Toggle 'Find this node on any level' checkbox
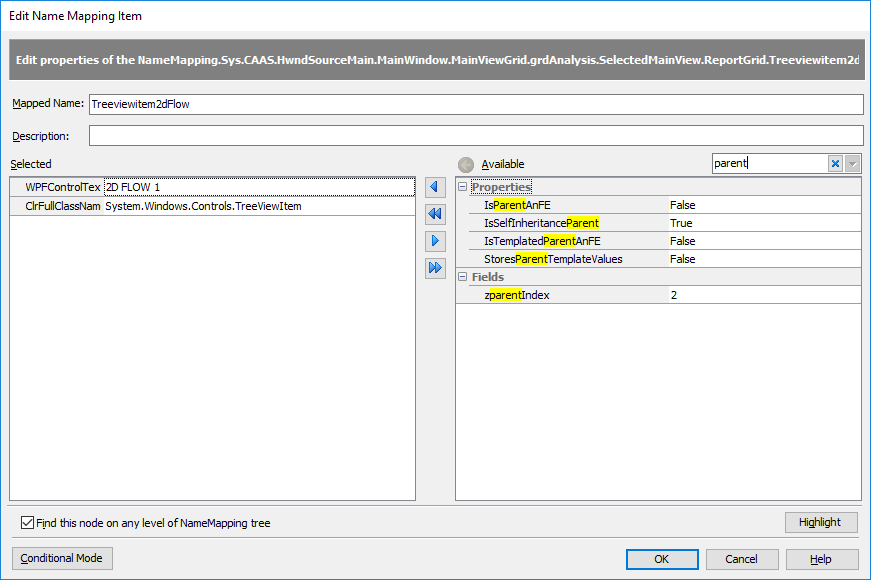The width and height of the screenshot is (871, 580). pyautogui.click(x=27, y=523)
